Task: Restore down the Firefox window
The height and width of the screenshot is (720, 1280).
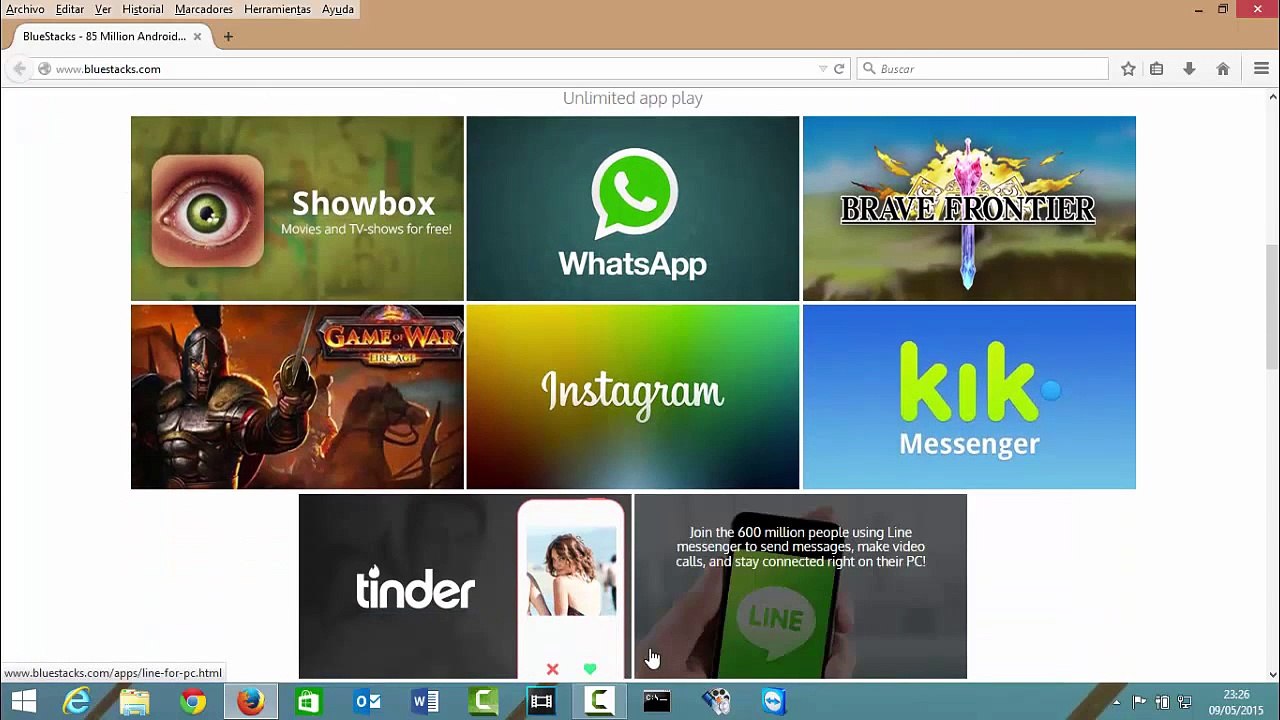Action: coord(1223,9)
